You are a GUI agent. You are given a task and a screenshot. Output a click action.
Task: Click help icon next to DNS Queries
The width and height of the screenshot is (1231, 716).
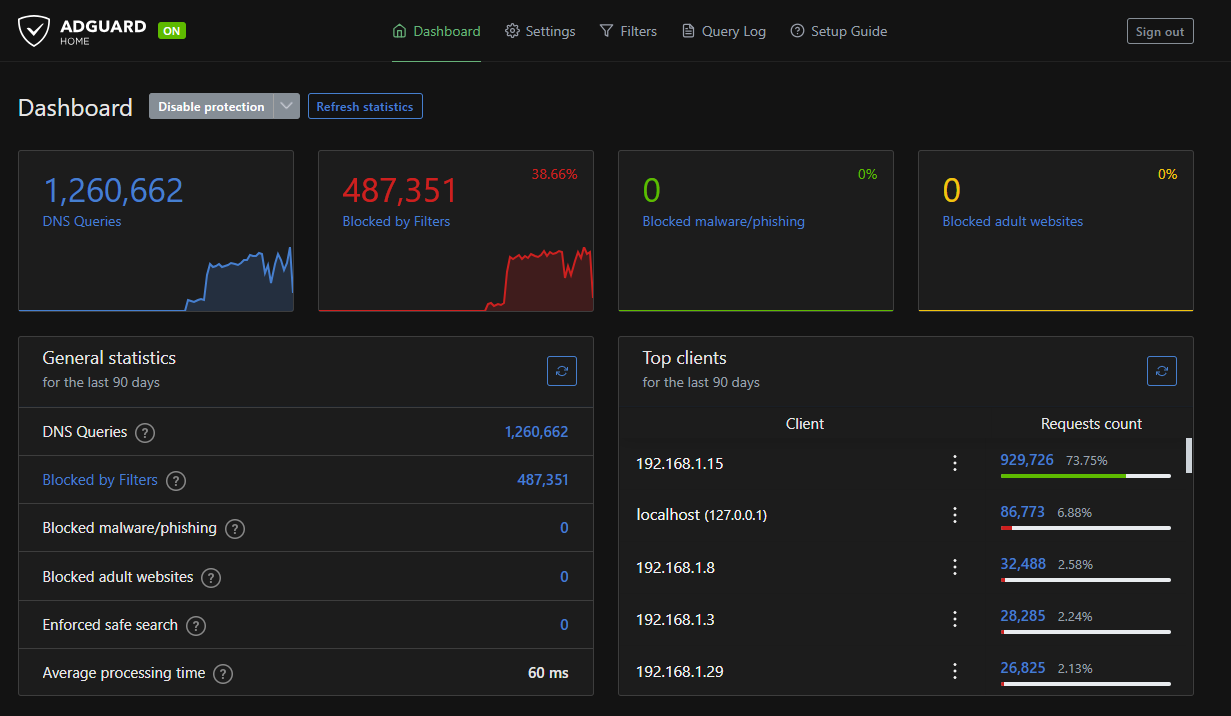[x=145, y=433]
